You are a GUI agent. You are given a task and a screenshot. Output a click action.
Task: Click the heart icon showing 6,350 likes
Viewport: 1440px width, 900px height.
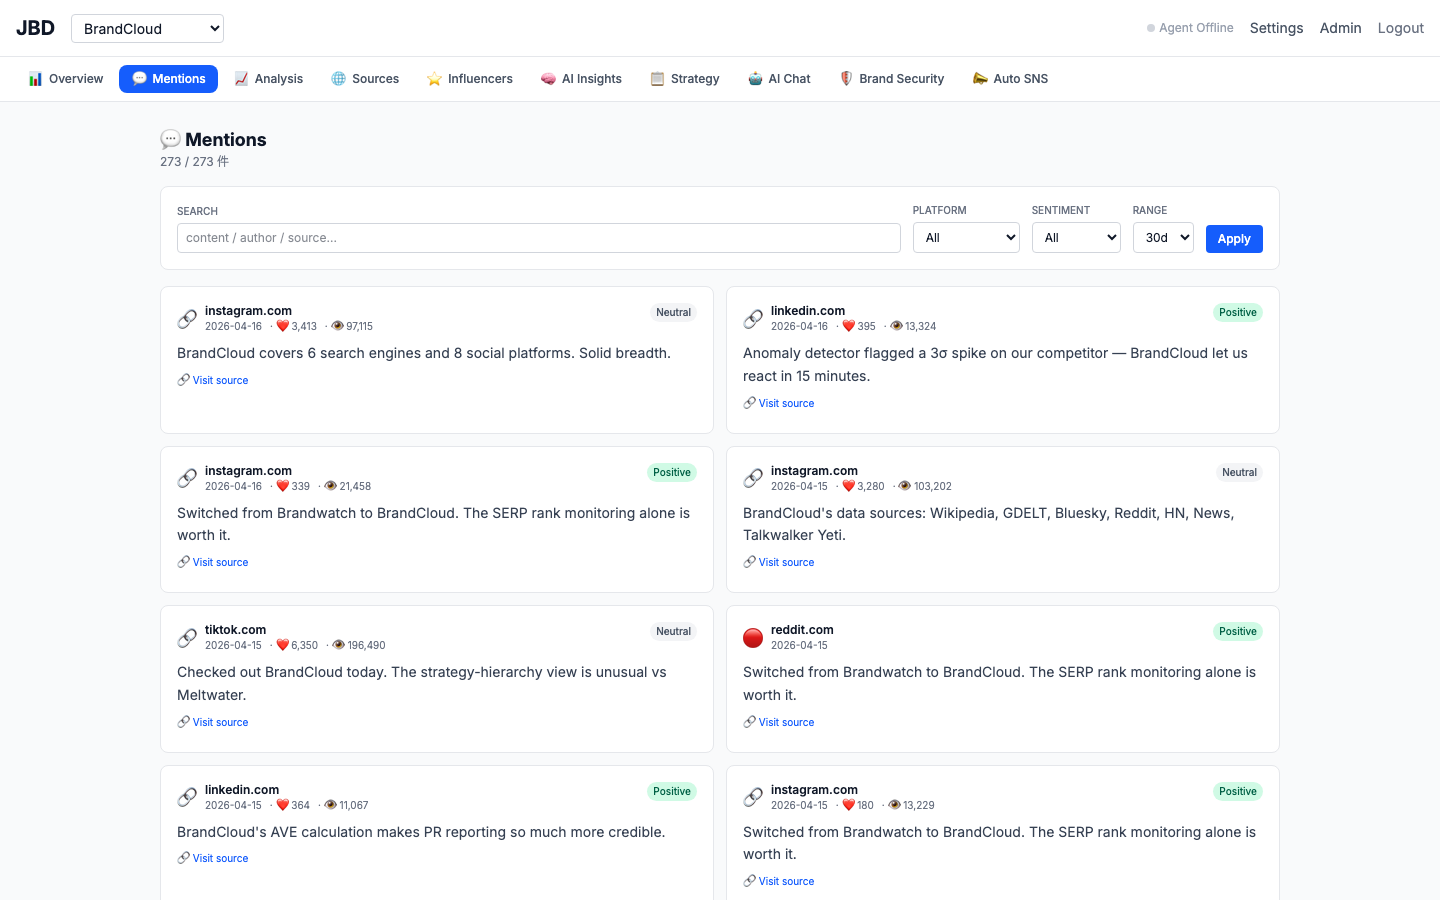tap(282, 645)
